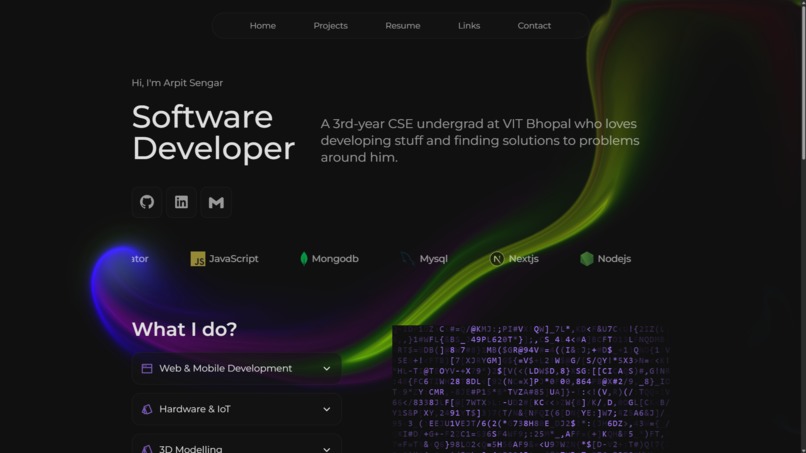This screenshot has width=806, height=453.
Task: Click the Nextjs circular N icon
Action: click(497, 259)
